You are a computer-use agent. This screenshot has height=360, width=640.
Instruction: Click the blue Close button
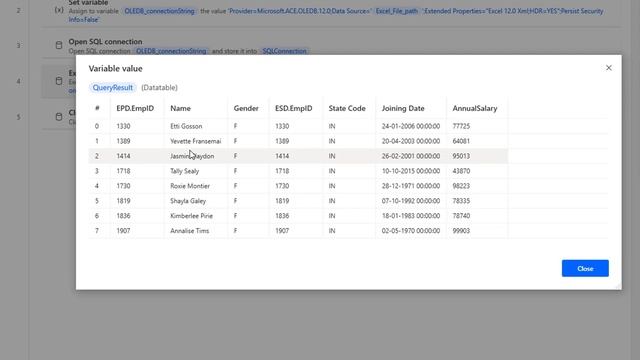point(585,268)
